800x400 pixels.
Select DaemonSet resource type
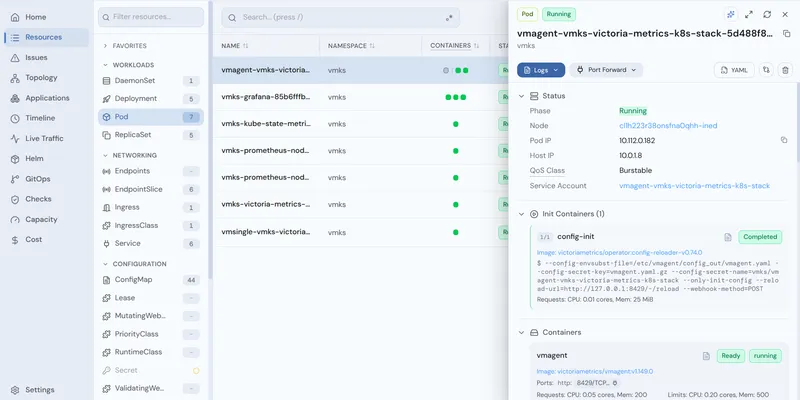[151, 81]
